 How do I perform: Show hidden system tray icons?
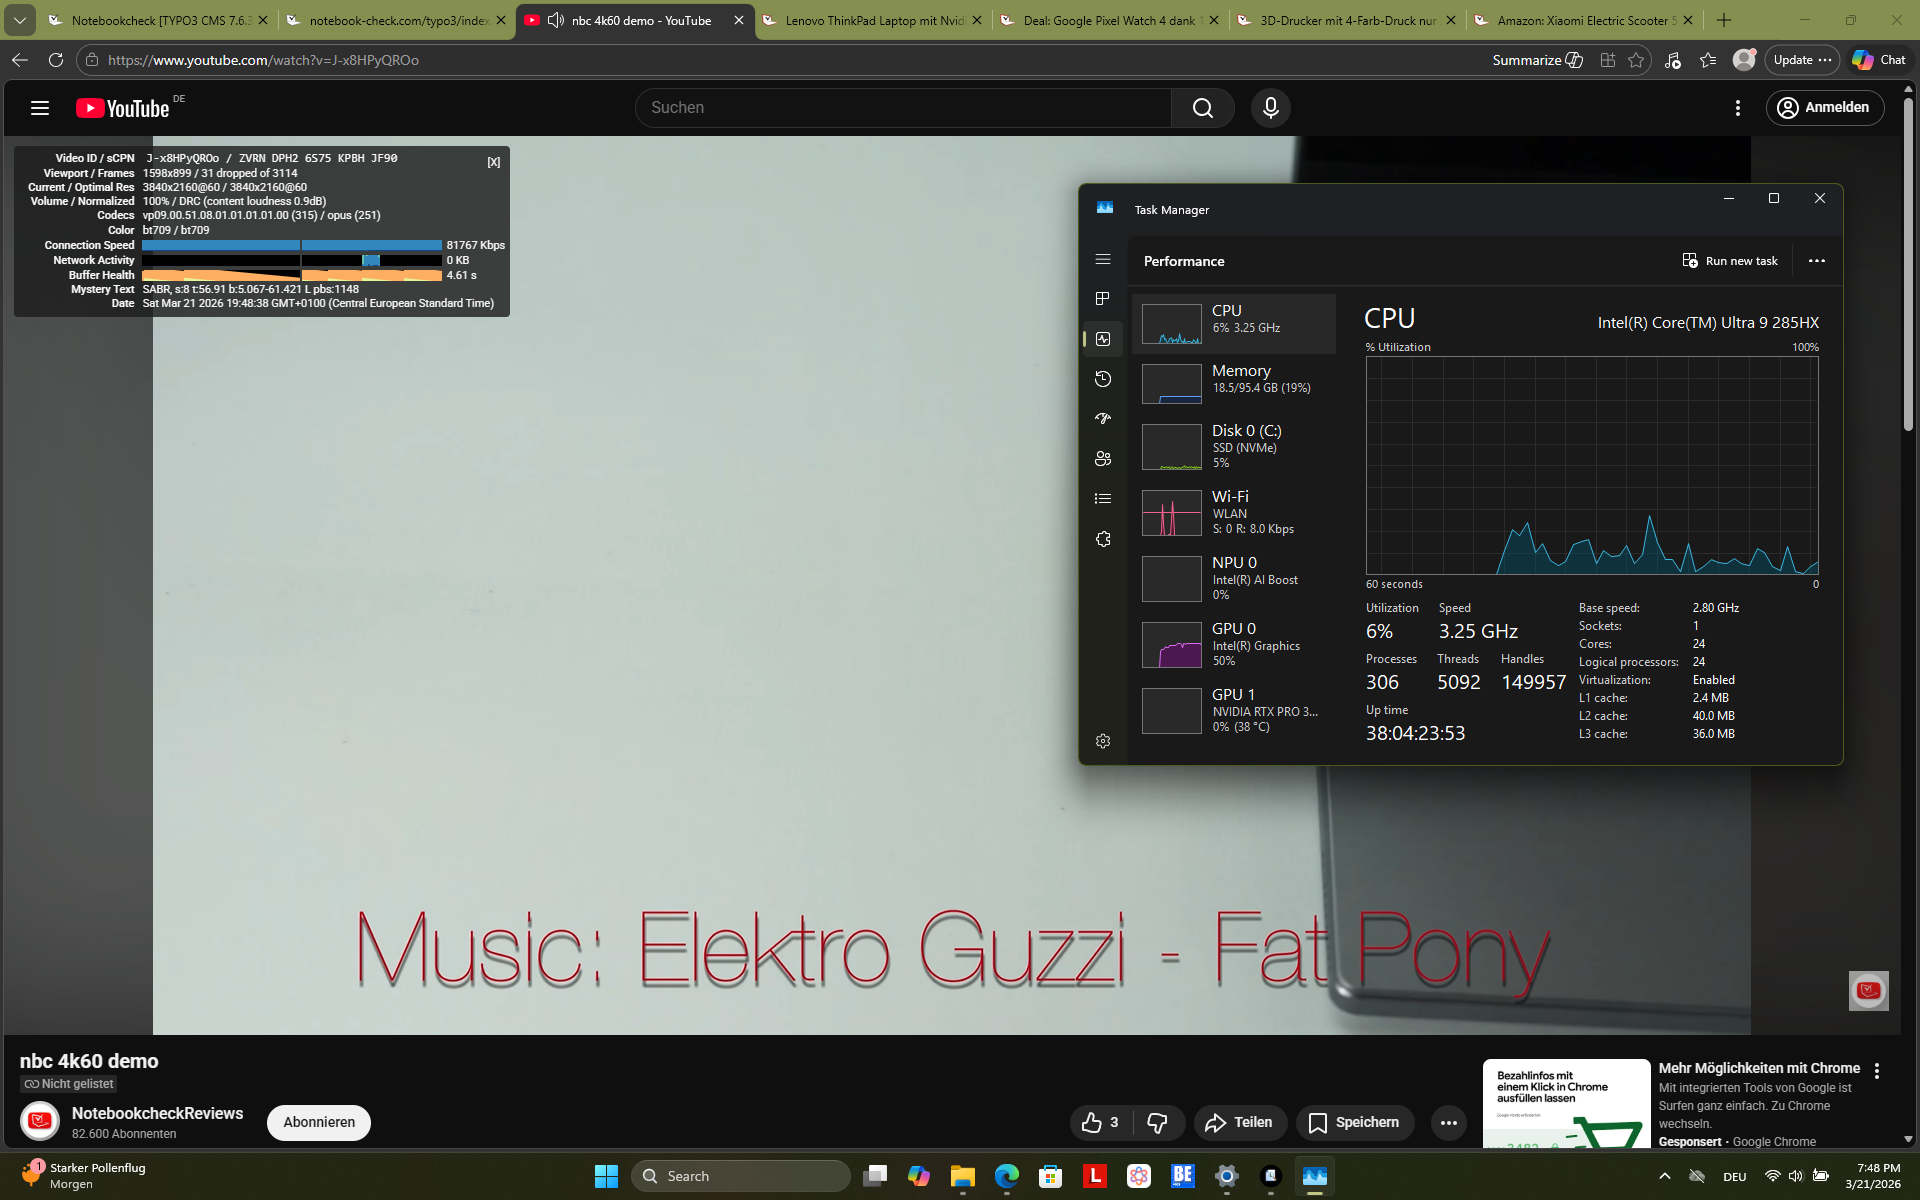point(1664,1176)
